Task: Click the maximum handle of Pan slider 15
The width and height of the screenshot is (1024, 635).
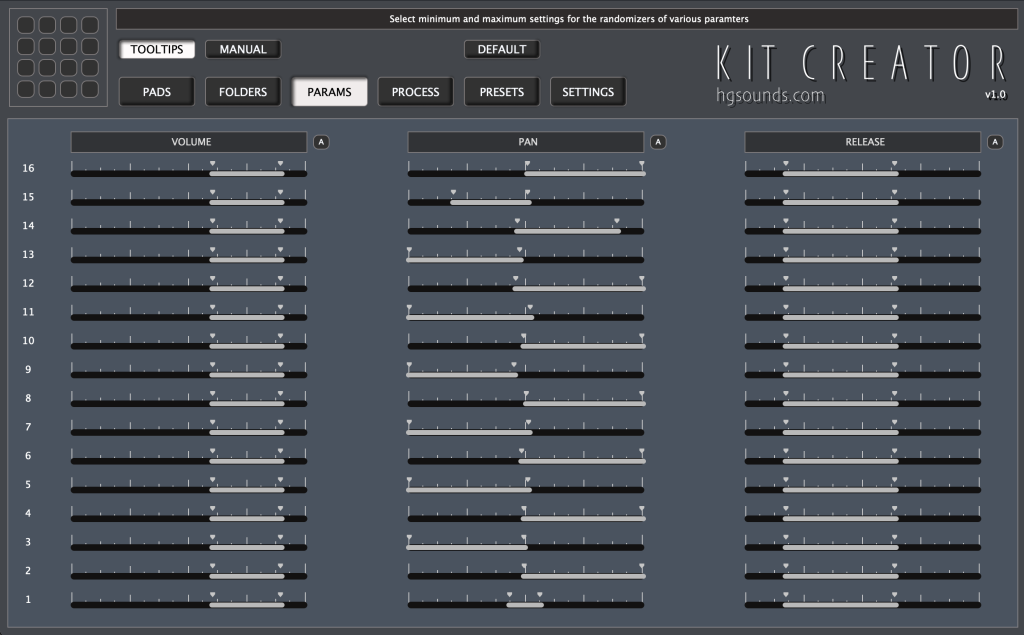Action: click(528, 193)
